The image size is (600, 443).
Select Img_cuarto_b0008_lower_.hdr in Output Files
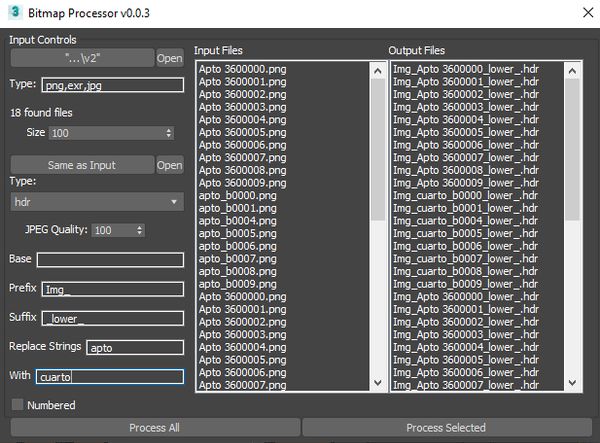[465, 271]
